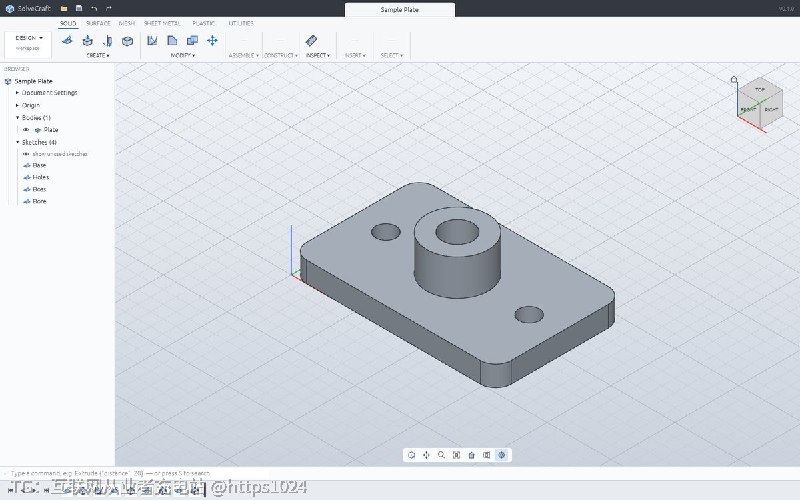Select the Revolve tool in Create group
The width and height of the screenshot is (800, 500).
(x=108, y=40)
